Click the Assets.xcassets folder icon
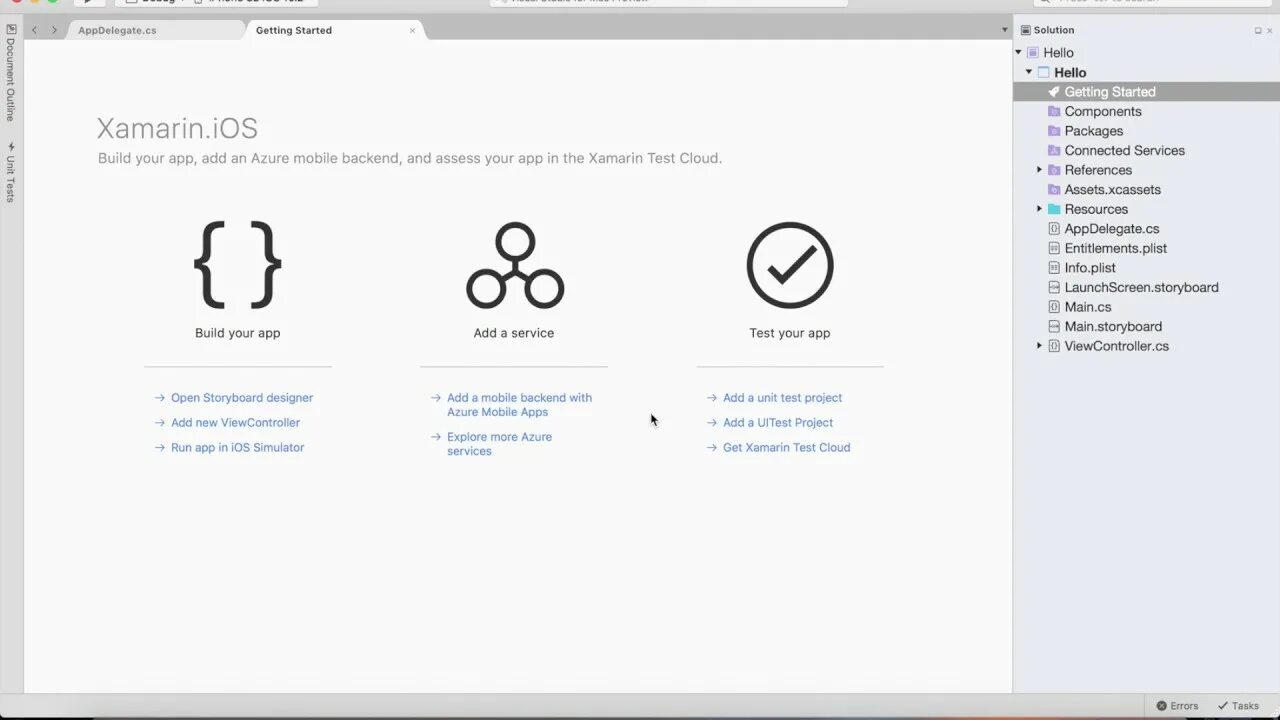The image size is (1280, 720). (1054, 189)
